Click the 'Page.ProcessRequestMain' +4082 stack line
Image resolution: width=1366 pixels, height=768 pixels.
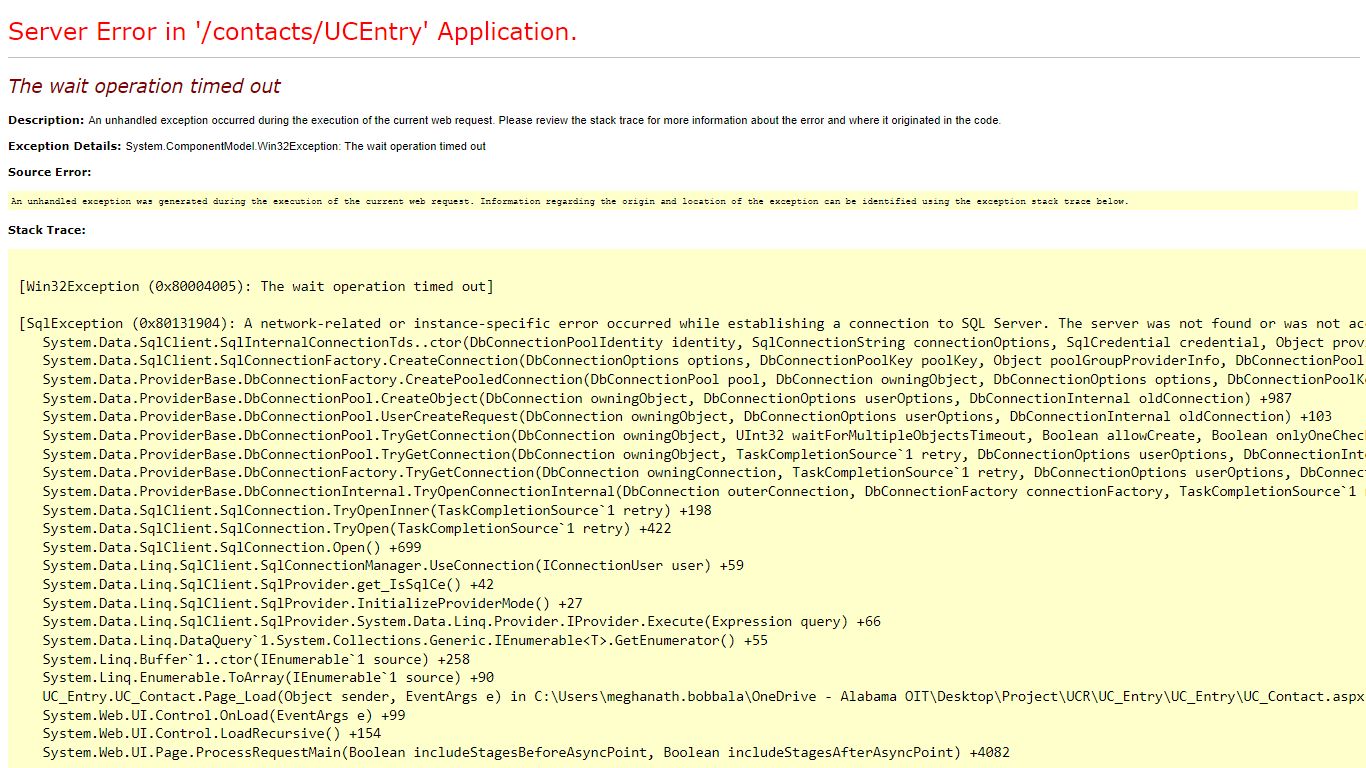tap(526, 753)
